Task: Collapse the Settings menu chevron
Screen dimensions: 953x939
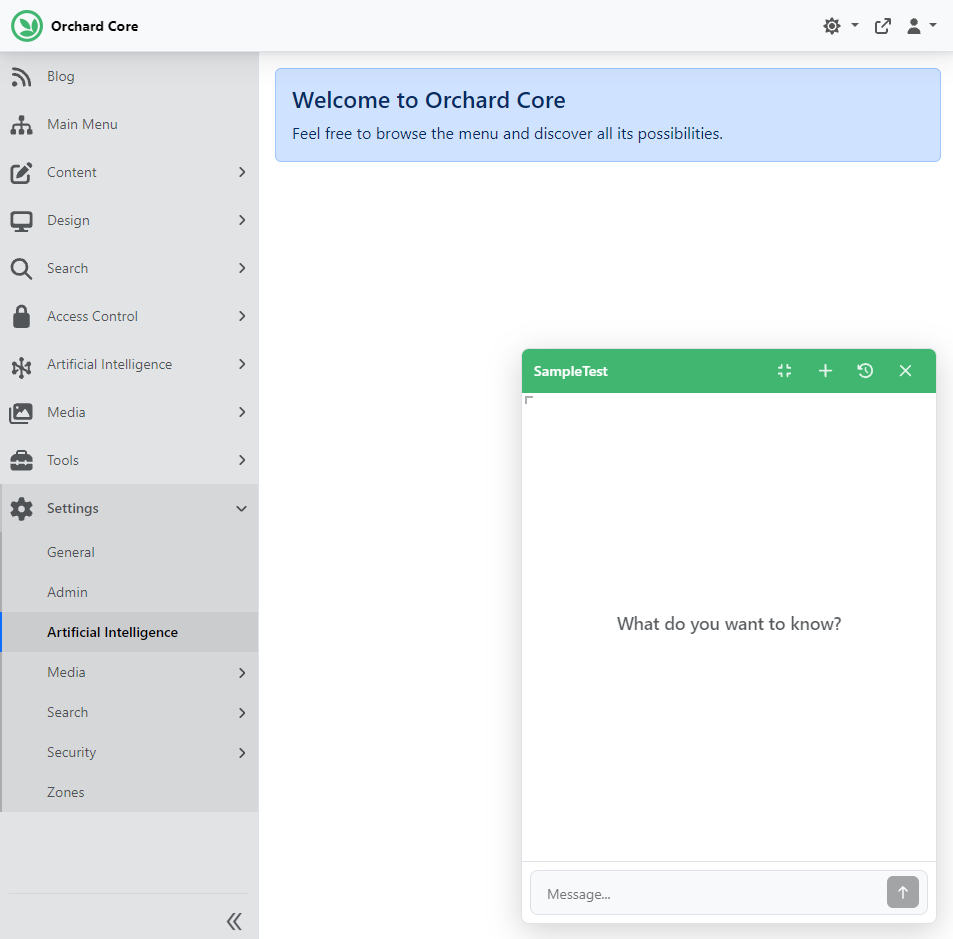Action: tap(241, 509)
